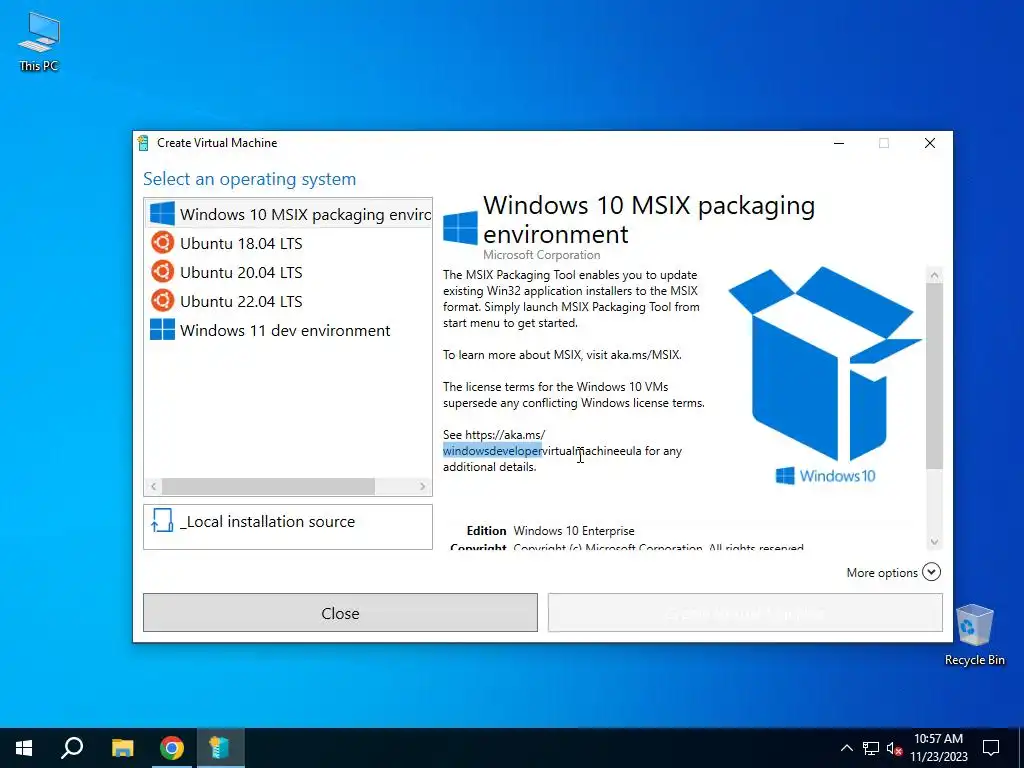Open the Recycle Bin desktop icon

pyautogui.click(x=974, y=635)
